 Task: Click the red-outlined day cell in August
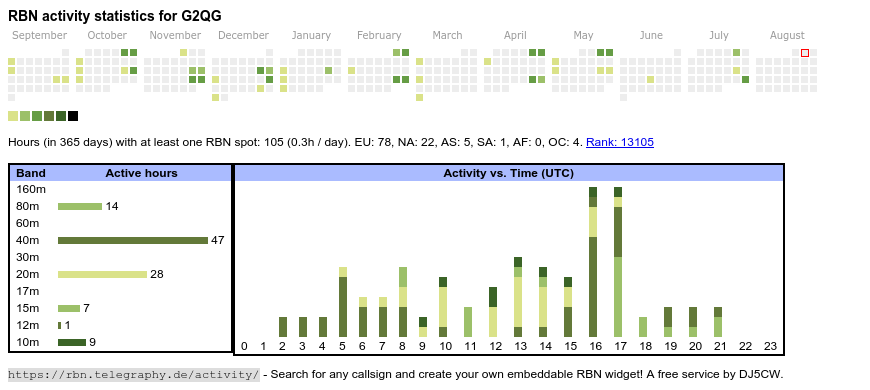pyautogui.click(x=805, y=53)
